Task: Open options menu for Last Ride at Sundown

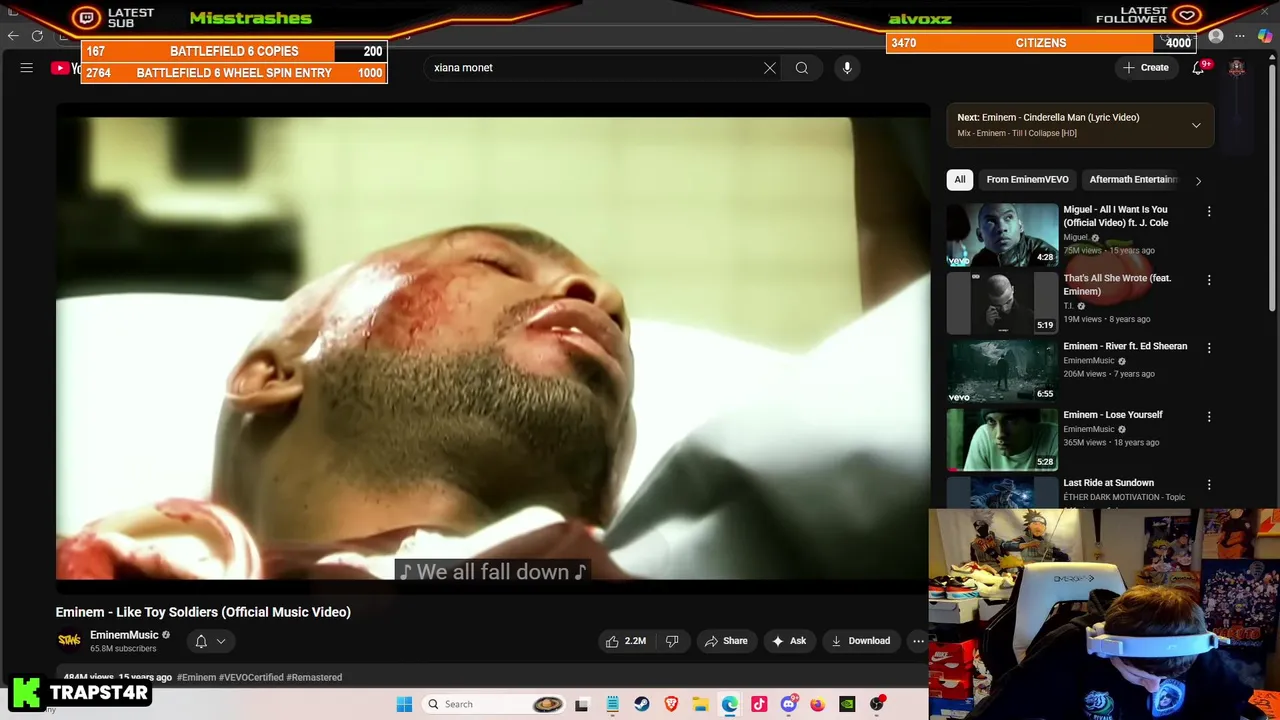Action: pos(1209,484)
